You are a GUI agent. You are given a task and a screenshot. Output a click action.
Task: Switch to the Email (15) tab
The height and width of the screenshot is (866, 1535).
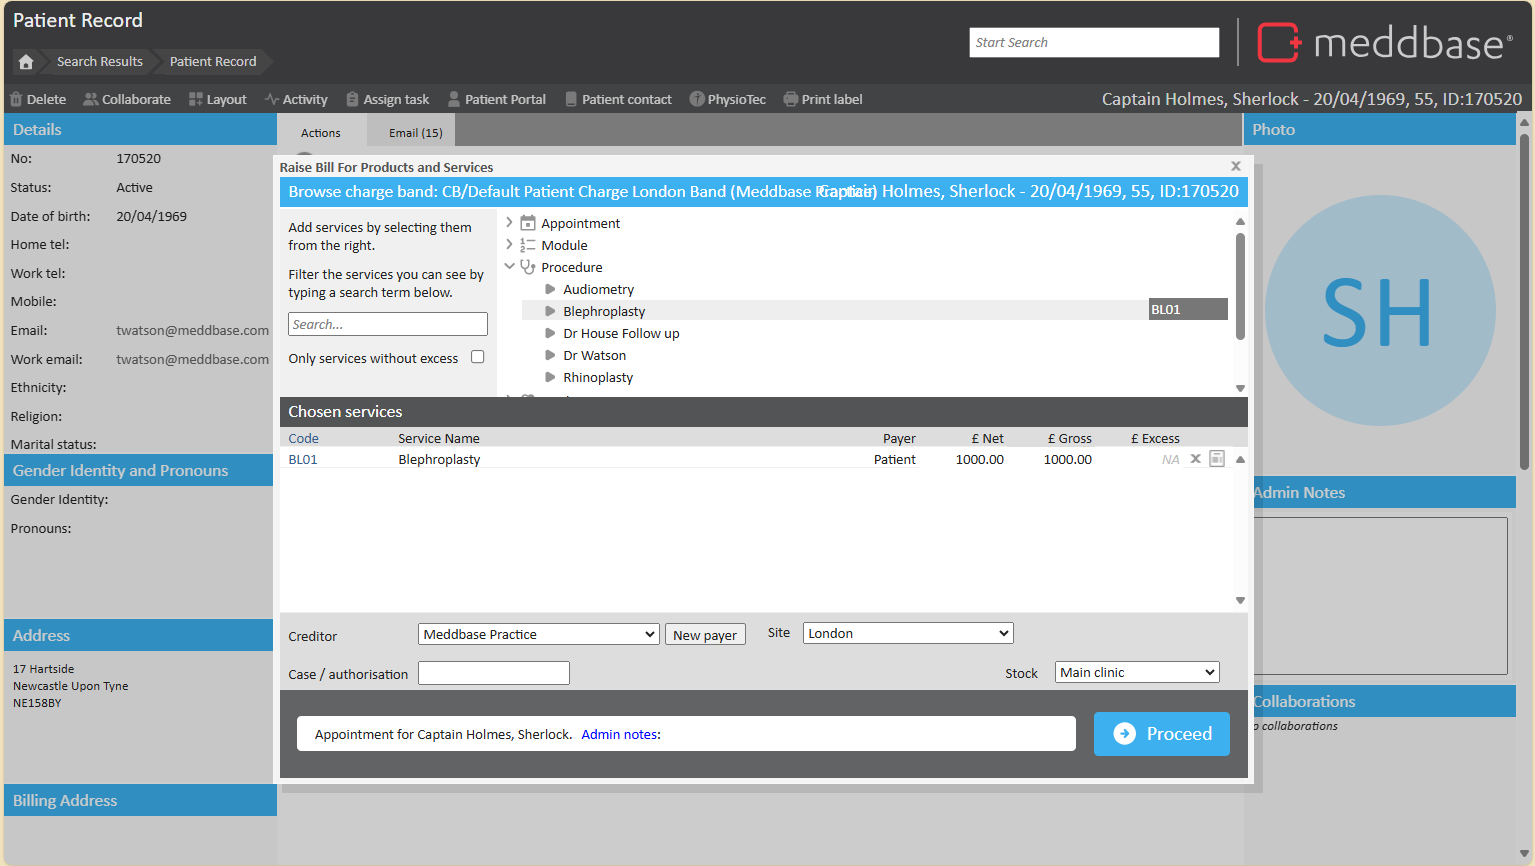[x=415, y=133]
